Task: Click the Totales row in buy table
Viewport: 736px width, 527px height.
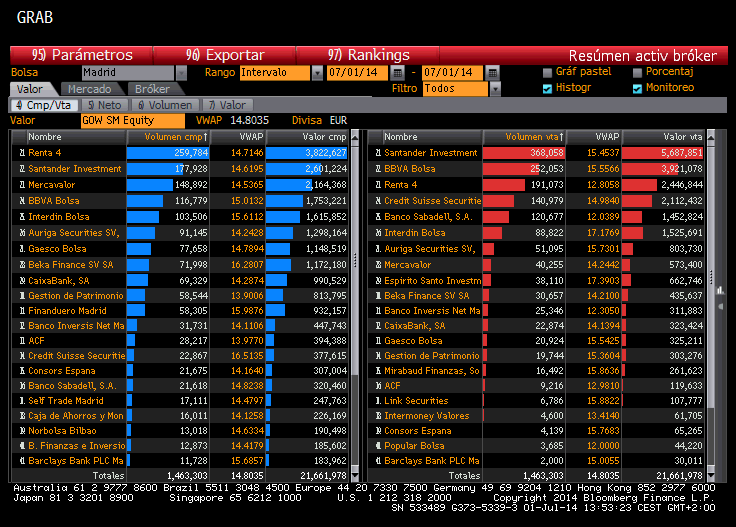Action: (180, 476)
